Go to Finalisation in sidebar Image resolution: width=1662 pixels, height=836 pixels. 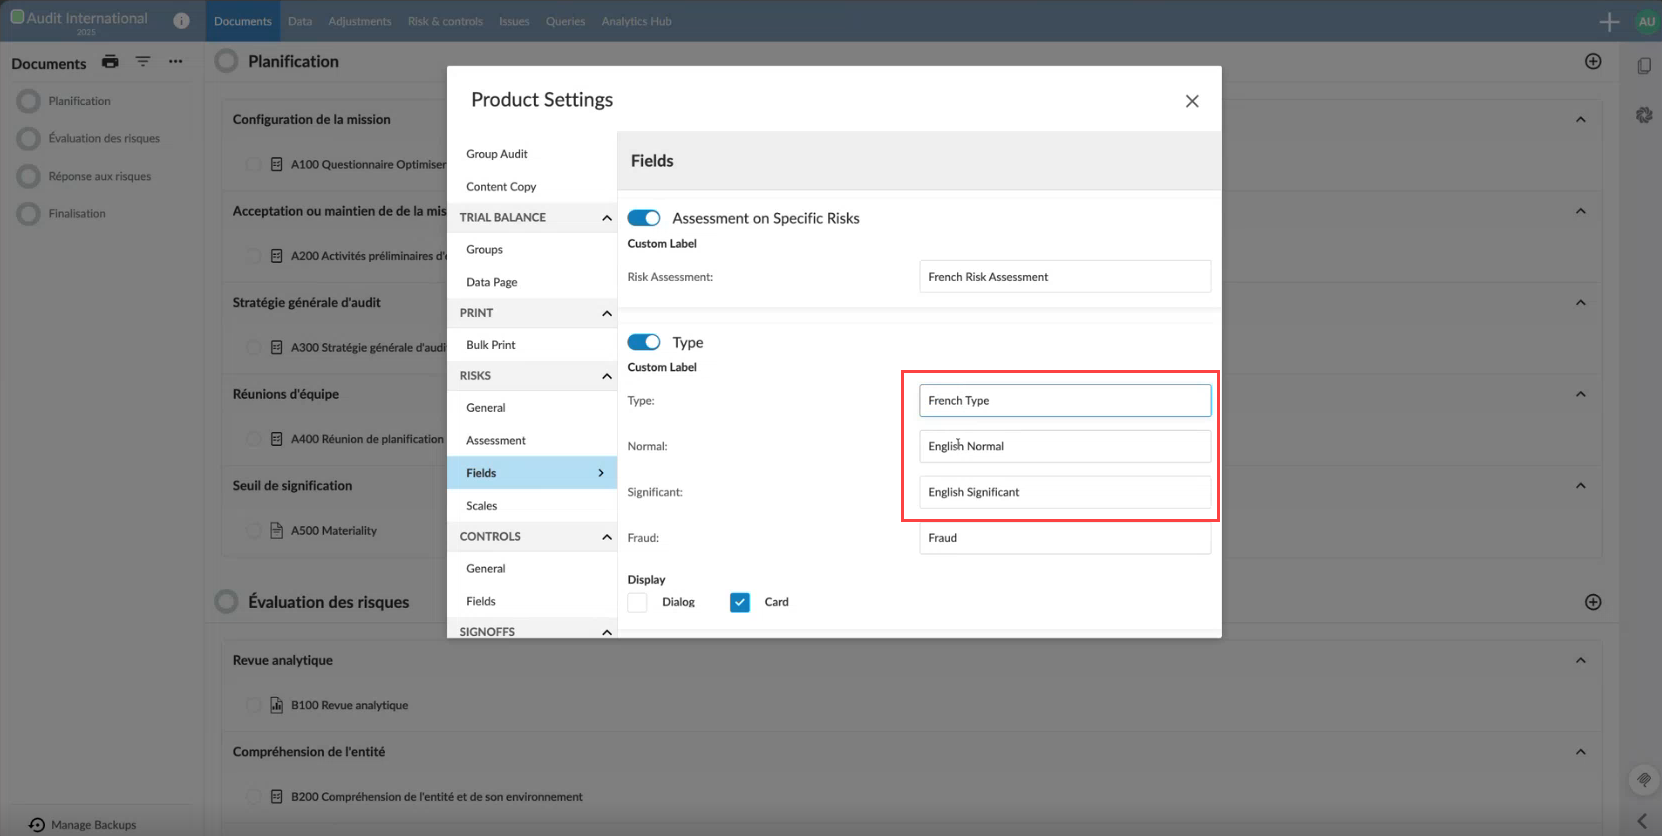(x=77, y=213)
